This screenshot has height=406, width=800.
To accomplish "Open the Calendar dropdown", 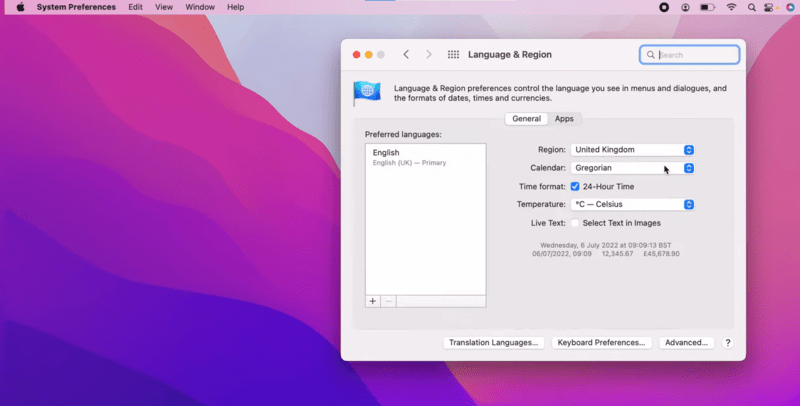I will (x=633, y=168).
